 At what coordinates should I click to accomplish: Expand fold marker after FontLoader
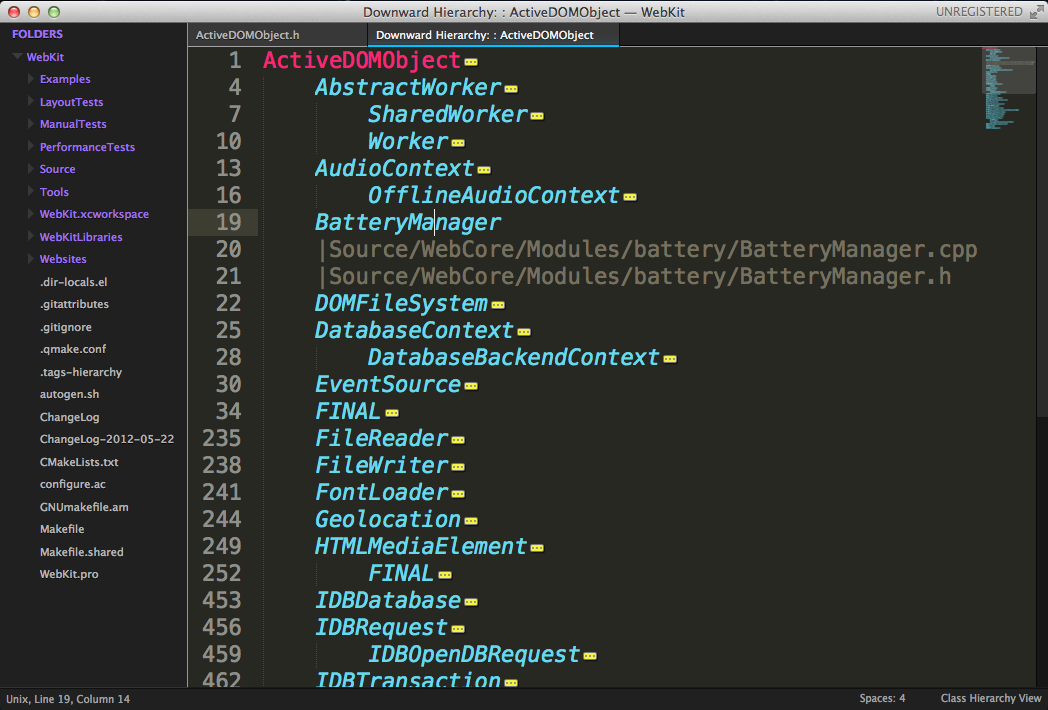pos(458,494)
